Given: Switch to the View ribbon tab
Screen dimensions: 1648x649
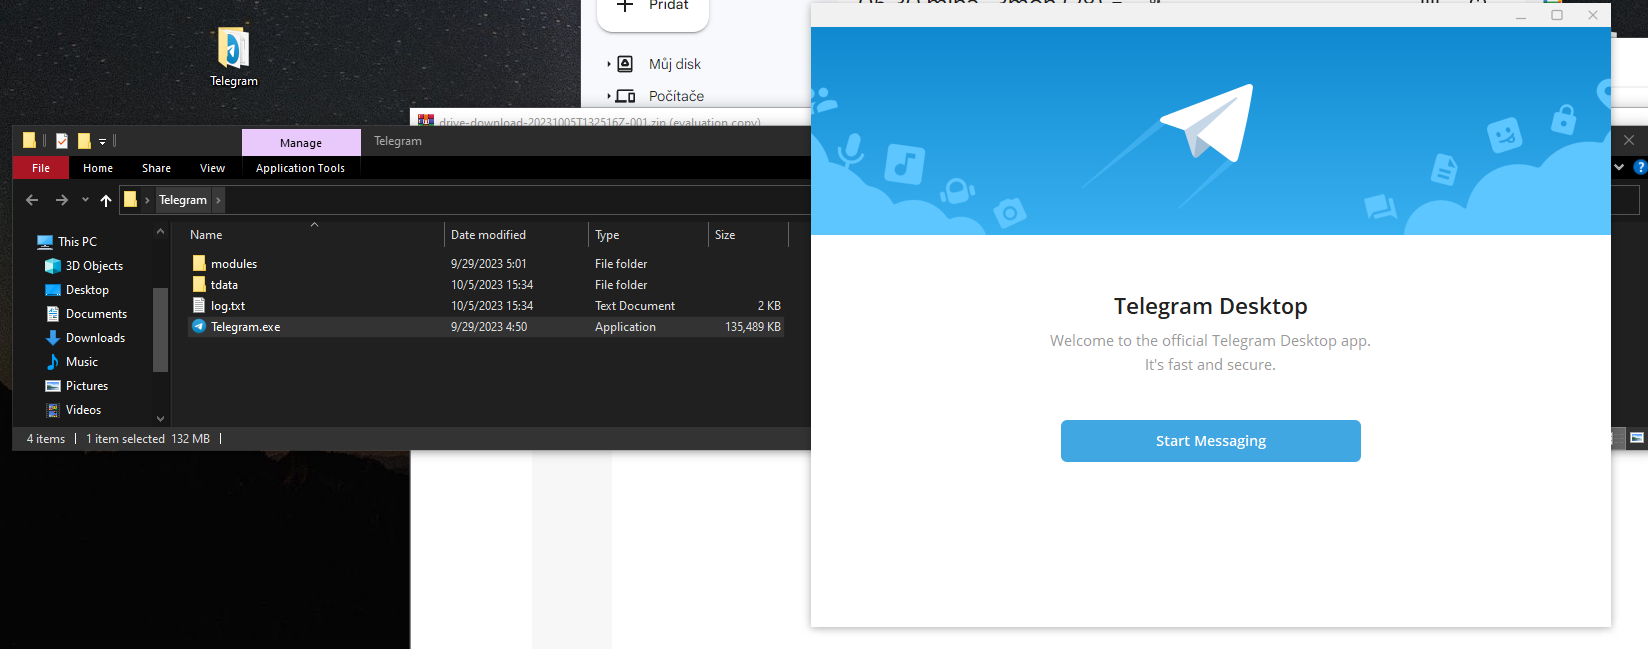Looking at the screenshot, I should point(212,168).
